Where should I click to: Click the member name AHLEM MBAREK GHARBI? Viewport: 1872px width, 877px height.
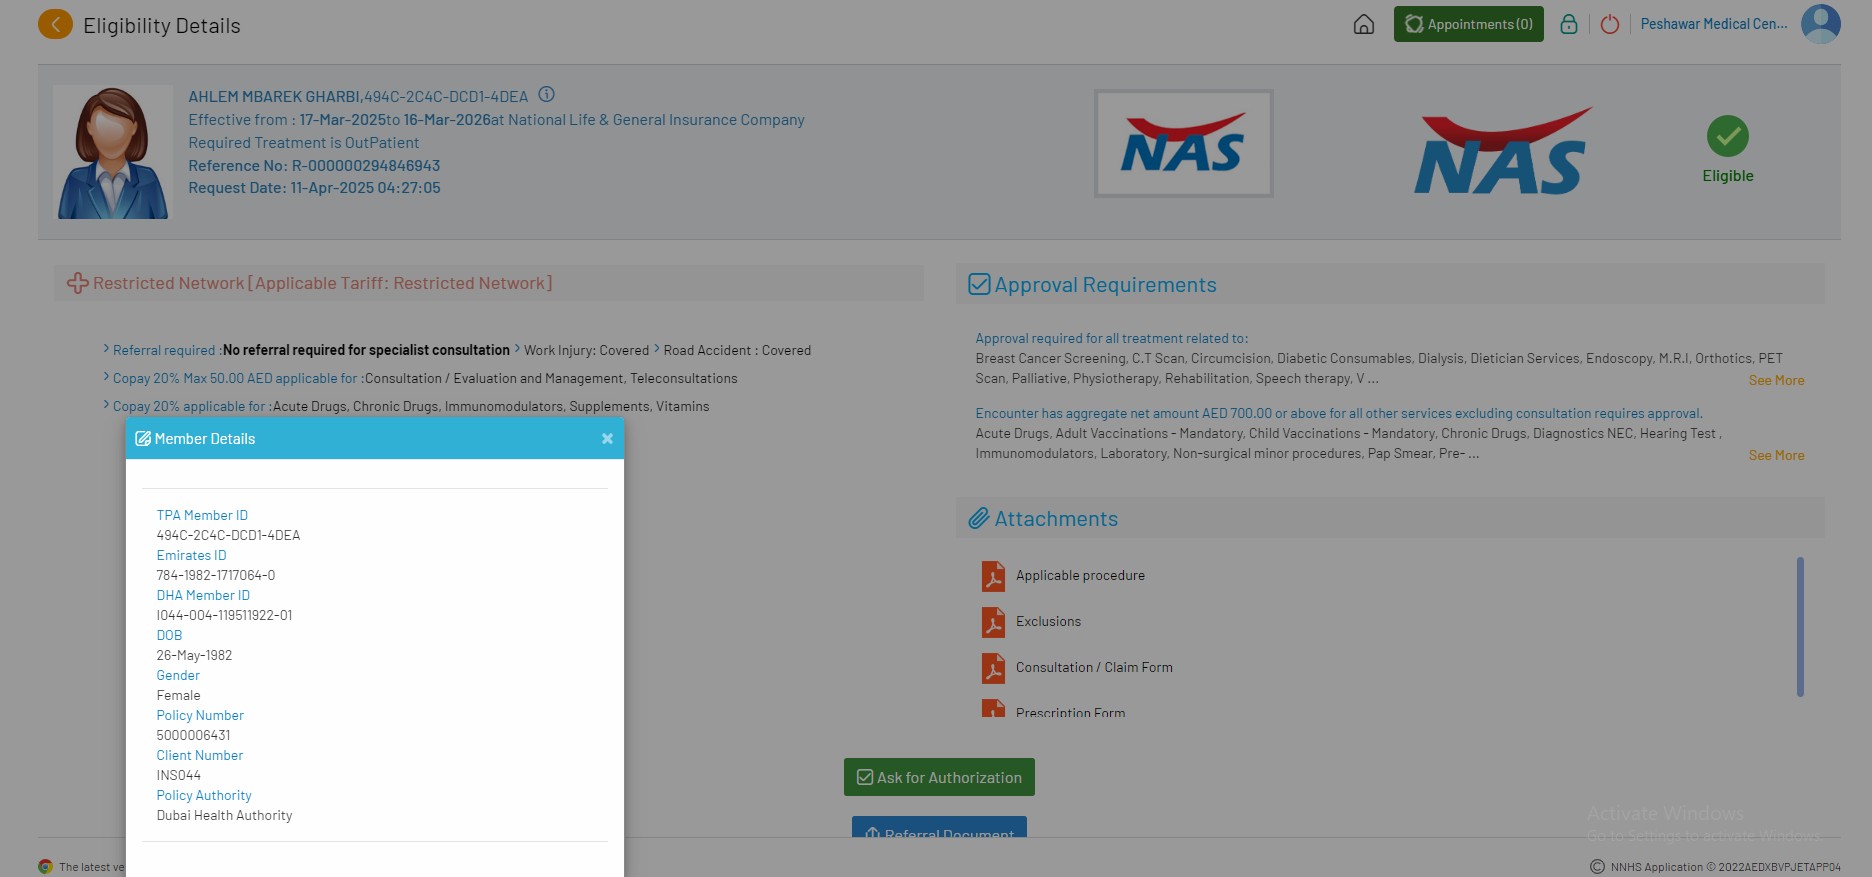tap(274, 97)
